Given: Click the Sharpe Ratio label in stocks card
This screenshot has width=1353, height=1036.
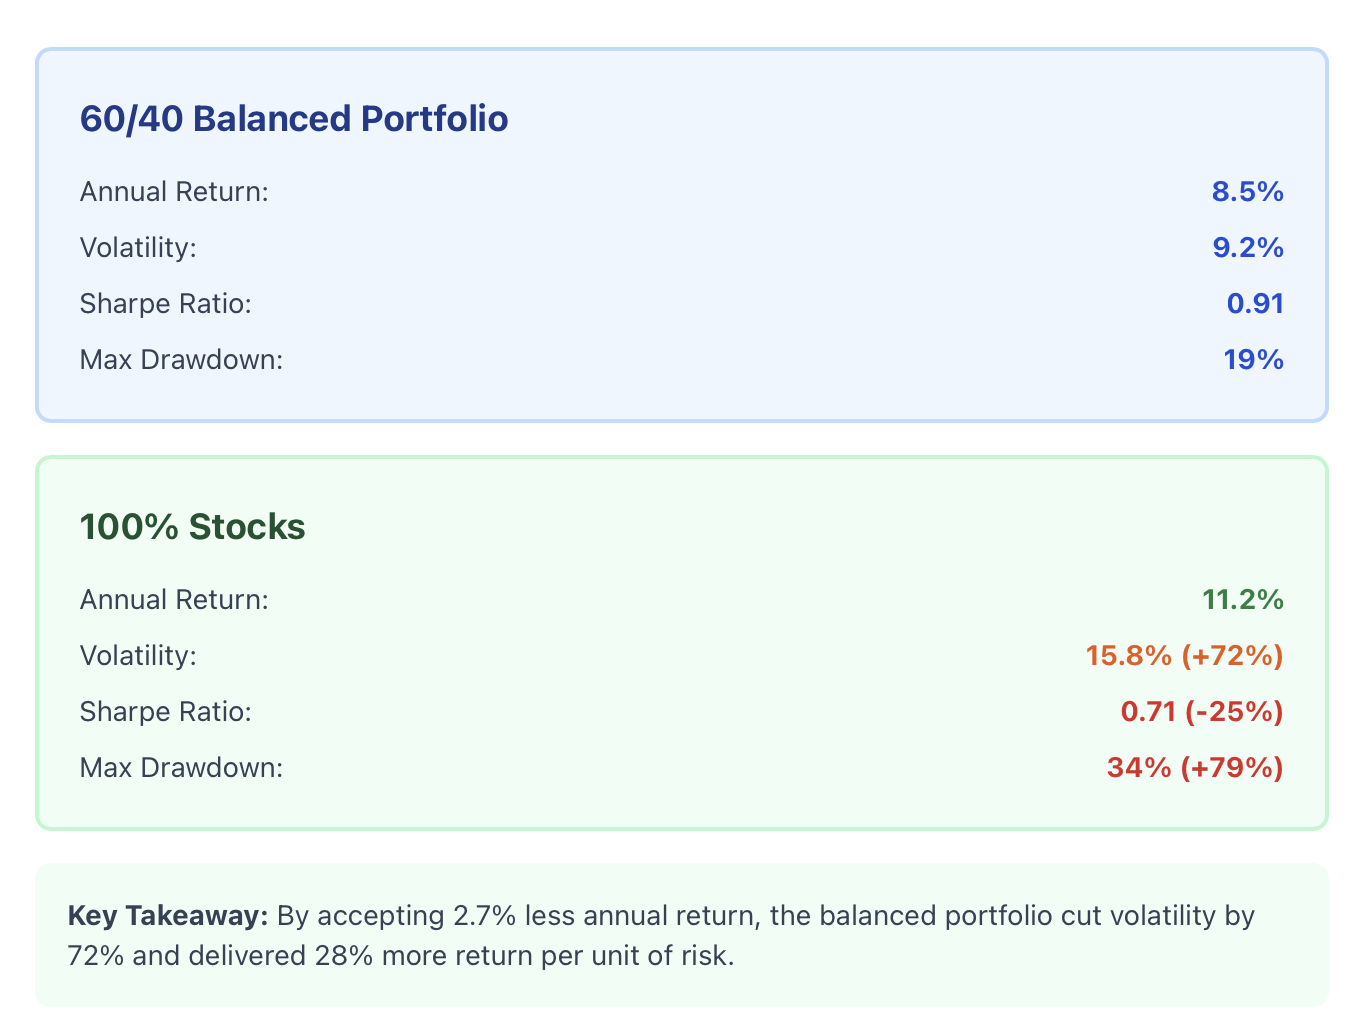Looking at the screenshot, I should pos(166,712).
